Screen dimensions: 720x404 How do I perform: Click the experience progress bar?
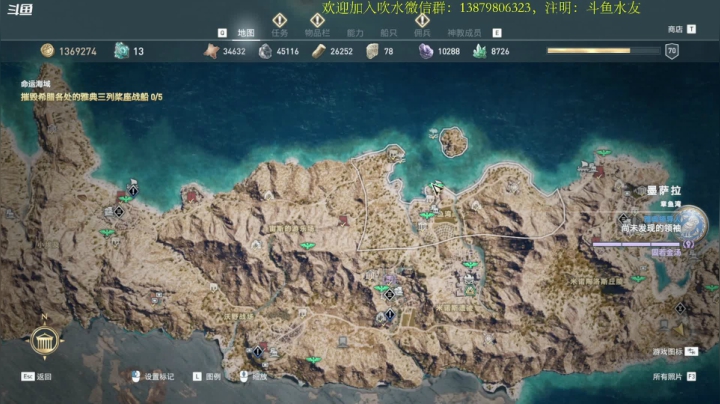click(x=603, y=50)
